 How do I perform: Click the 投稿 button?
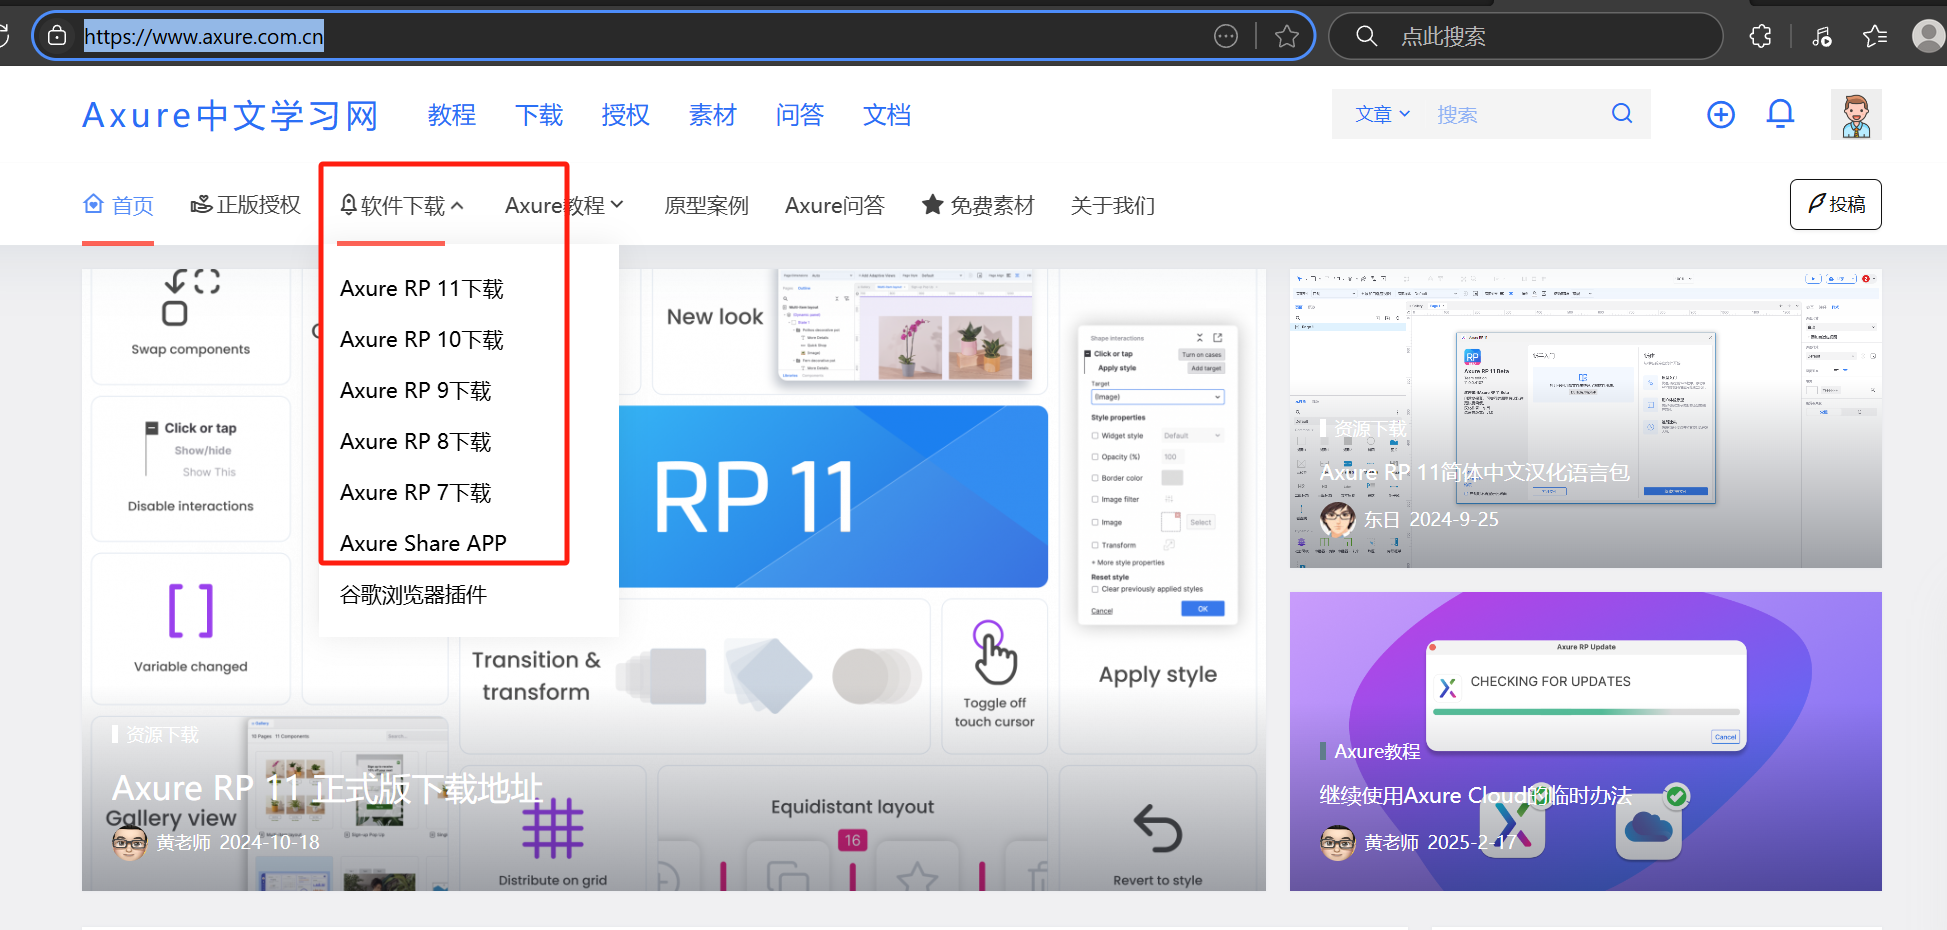point(1836,204)
